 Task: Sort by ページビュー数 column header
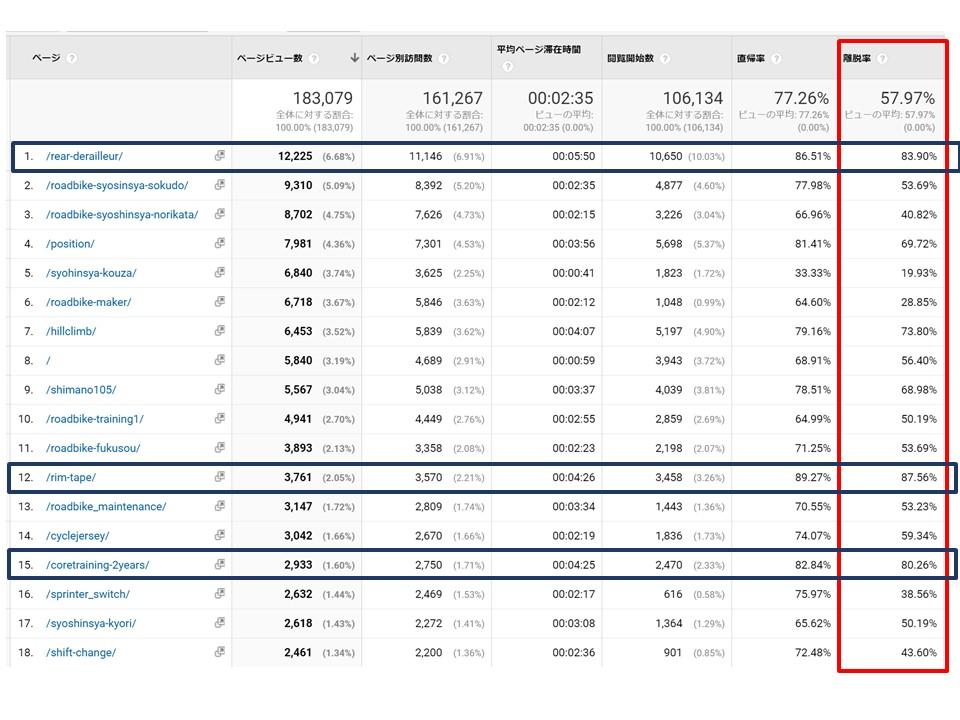click(269, 58)
